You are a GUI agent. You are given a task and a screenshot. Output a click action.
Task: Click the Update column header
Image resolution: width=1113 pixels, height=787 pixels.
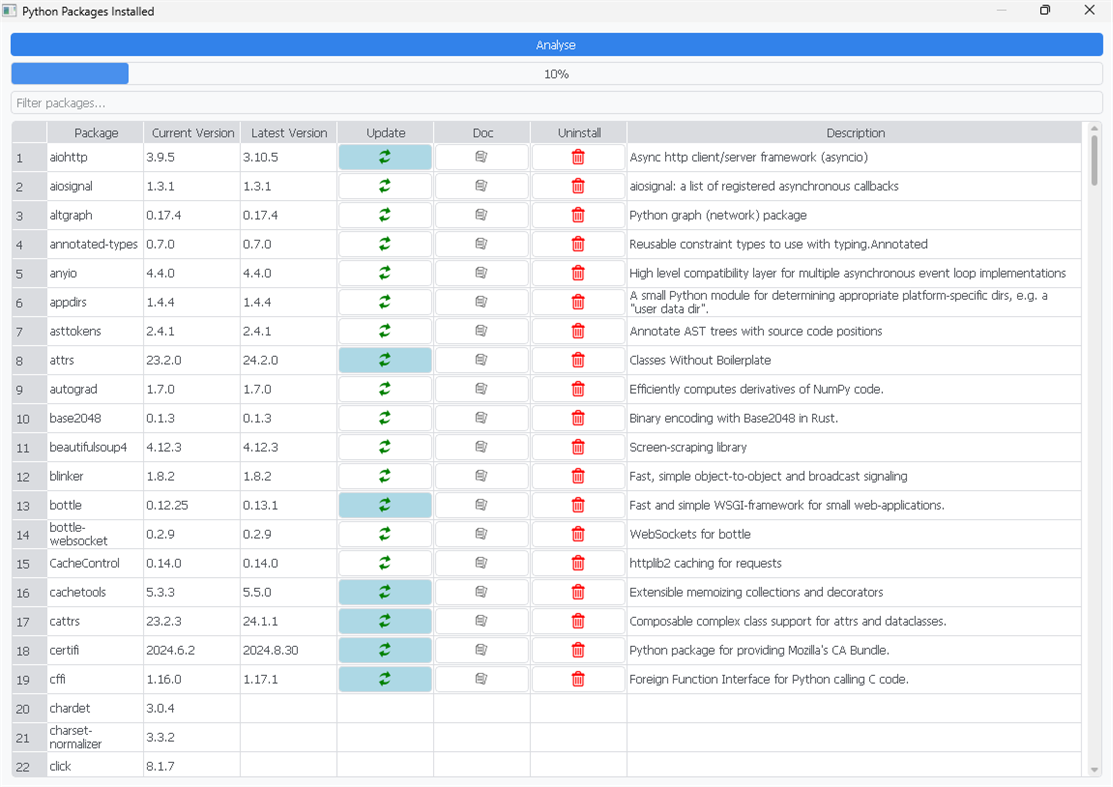[385, 133]
